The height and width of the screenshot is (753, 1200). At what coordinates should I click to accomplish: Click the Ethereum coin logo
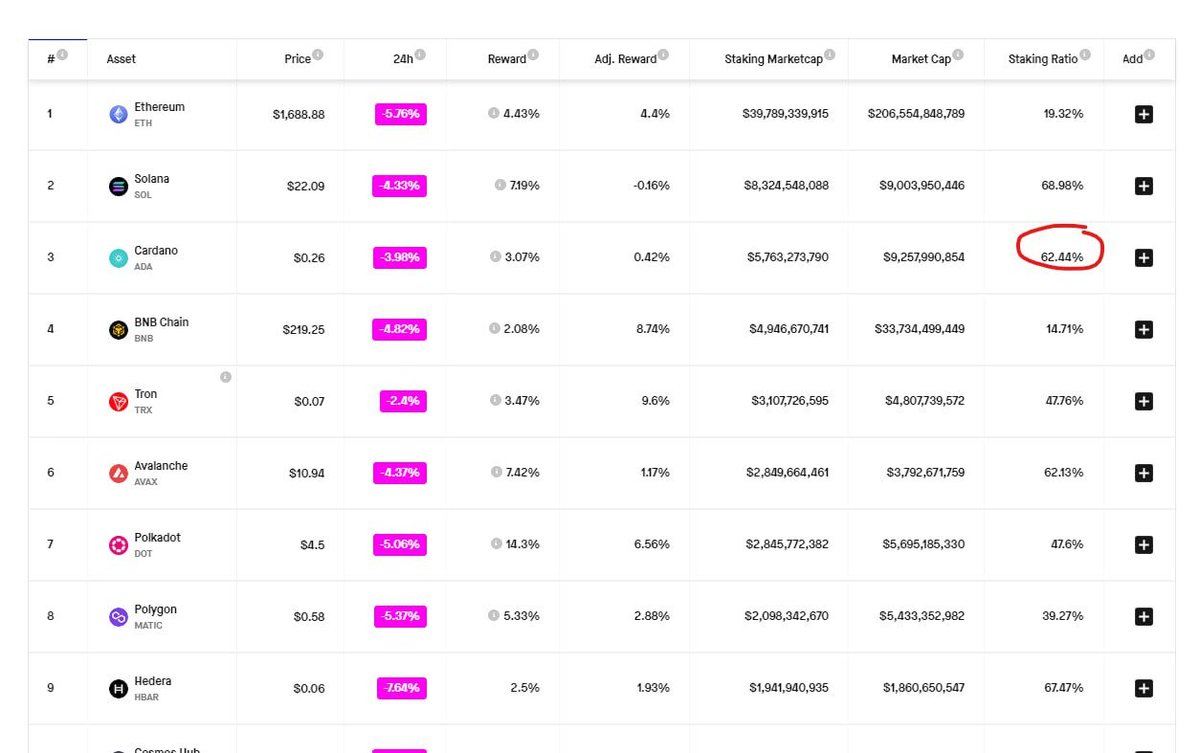[x=118, y=114]
